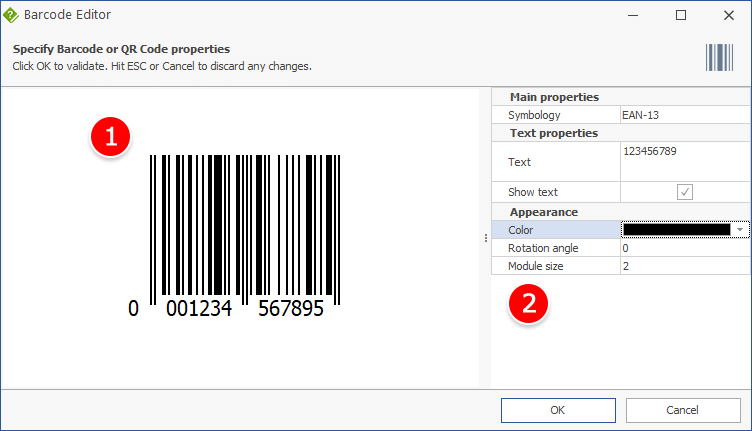Confirm changes with the OK button
752x431 pixels.
click(x=558, y=410)
